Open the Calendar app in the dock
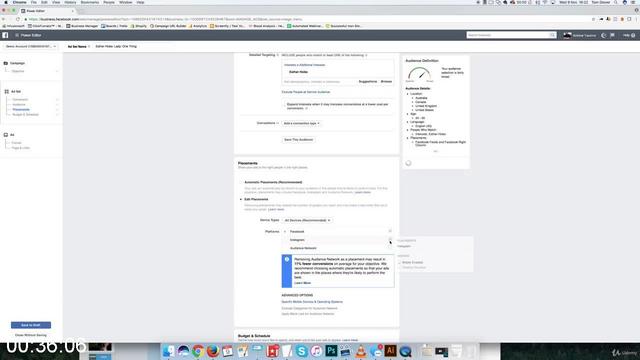640x360 pixels. [x=227, y=351]
